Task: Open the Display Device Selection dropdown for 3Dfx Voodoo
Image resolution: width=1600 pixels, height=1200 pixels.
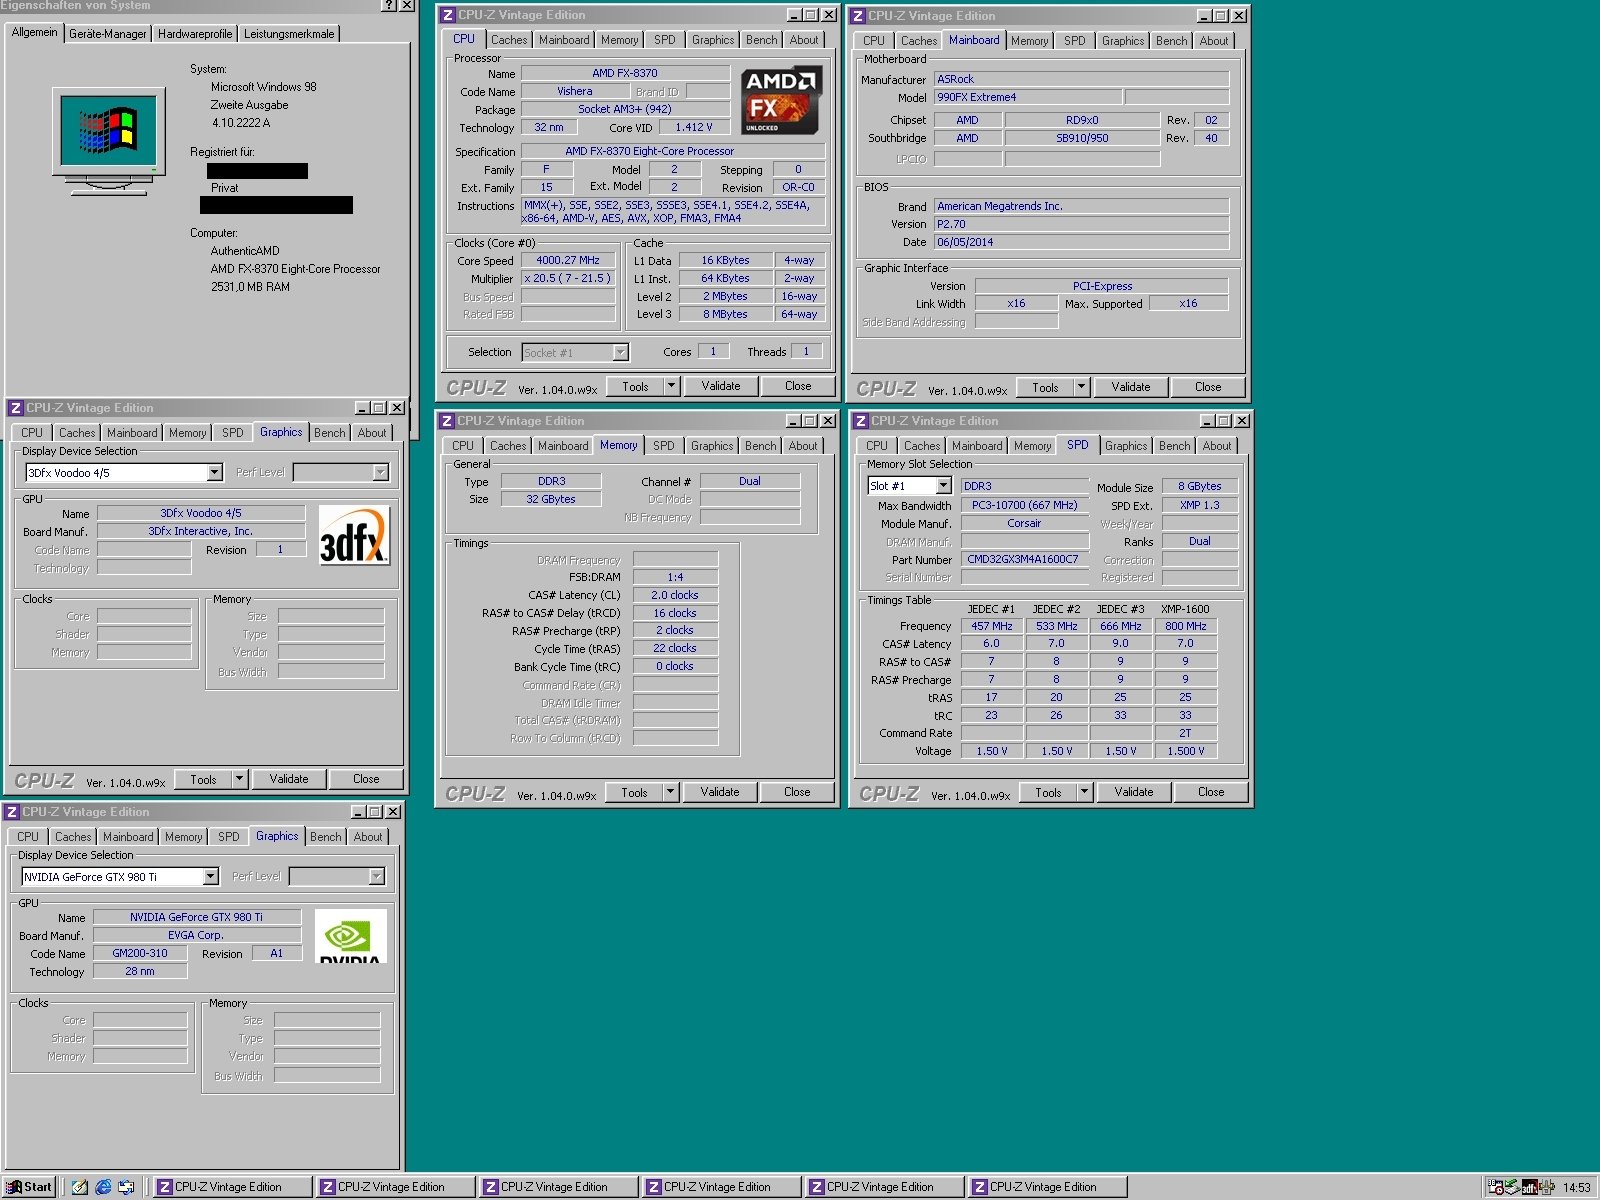Action: click(x=213, y=471)
